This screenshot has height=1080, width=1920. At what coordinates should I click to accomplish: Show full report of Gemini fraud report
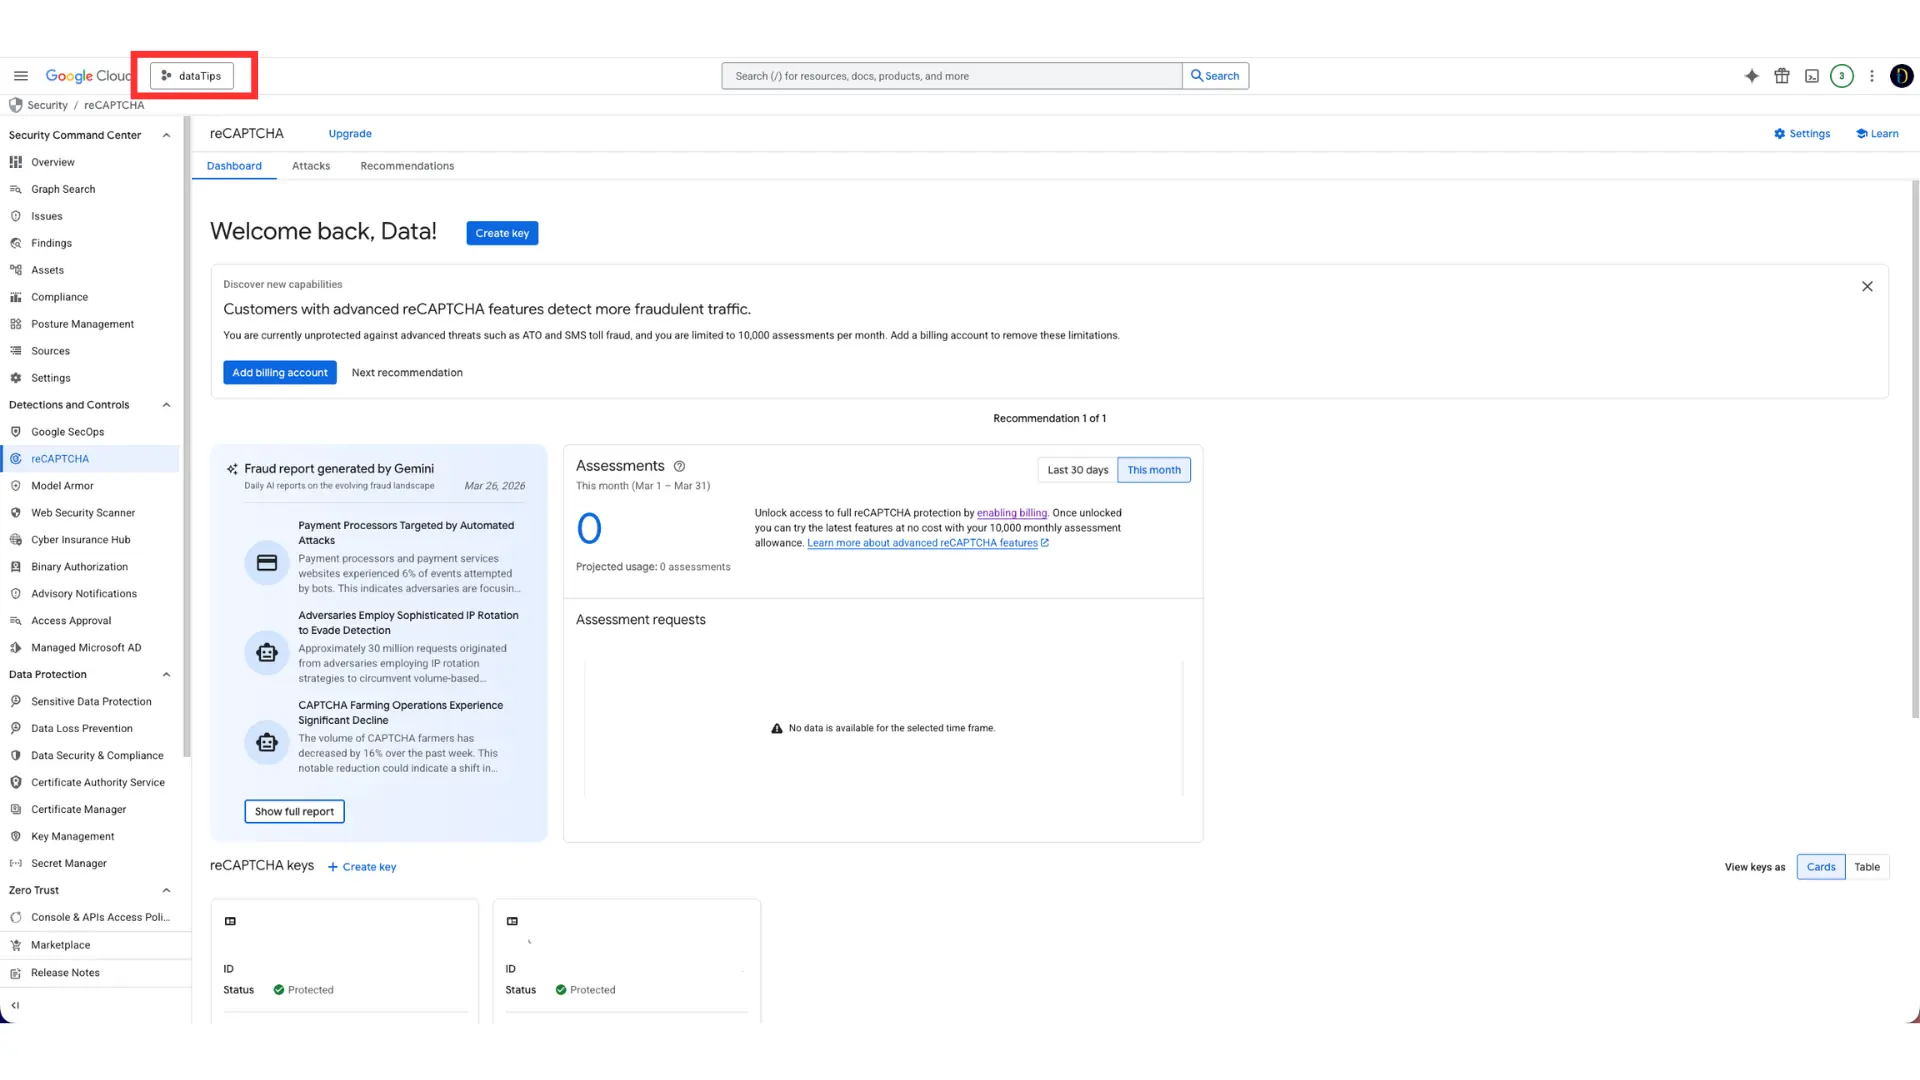pyautogui.click(x=294, y=812)
